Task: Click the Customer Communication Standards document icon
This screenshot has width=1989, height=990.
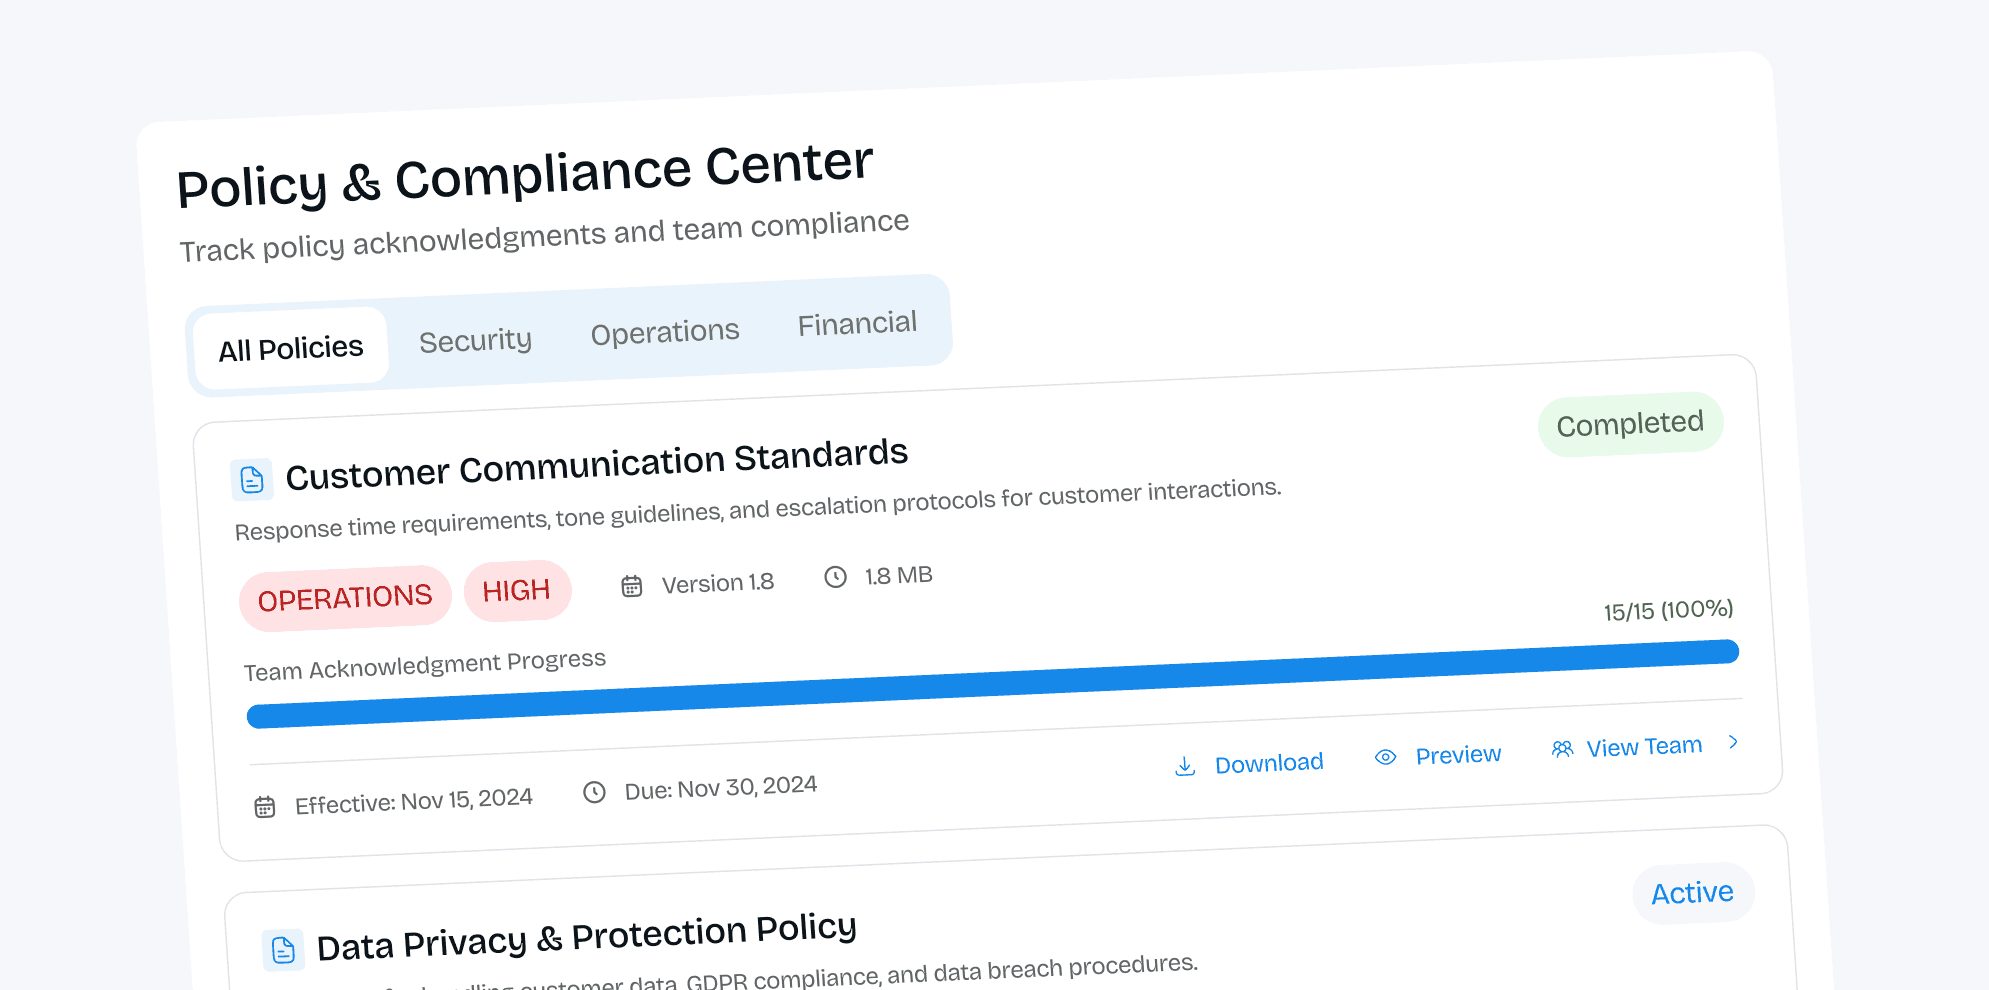Action: pos(252,480)
